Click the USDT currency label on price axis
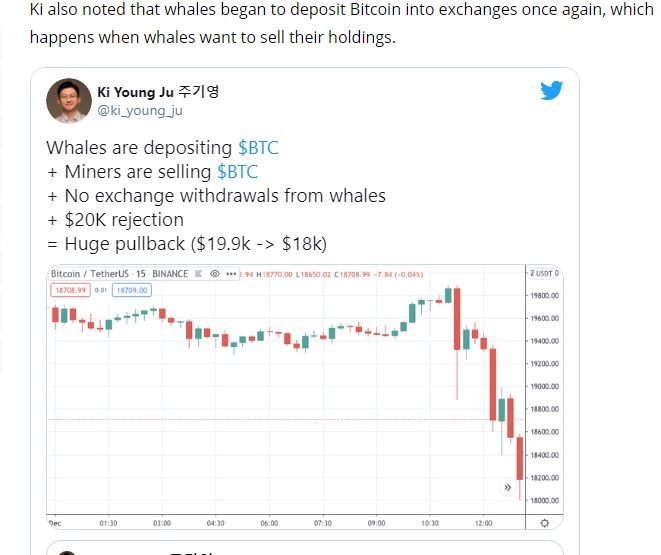 pyautogui.click(x=547, y=273)
